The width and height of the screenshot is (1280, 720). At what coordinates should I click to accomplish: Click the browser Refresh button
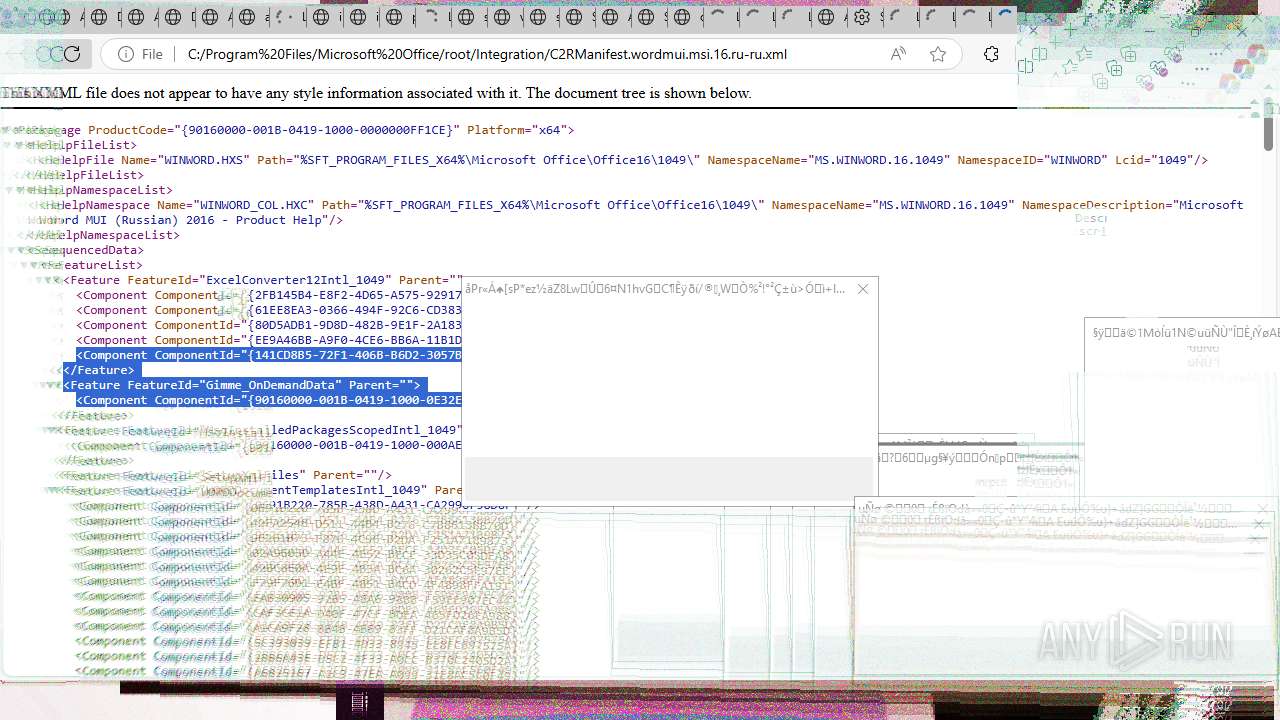coord(72,54)
